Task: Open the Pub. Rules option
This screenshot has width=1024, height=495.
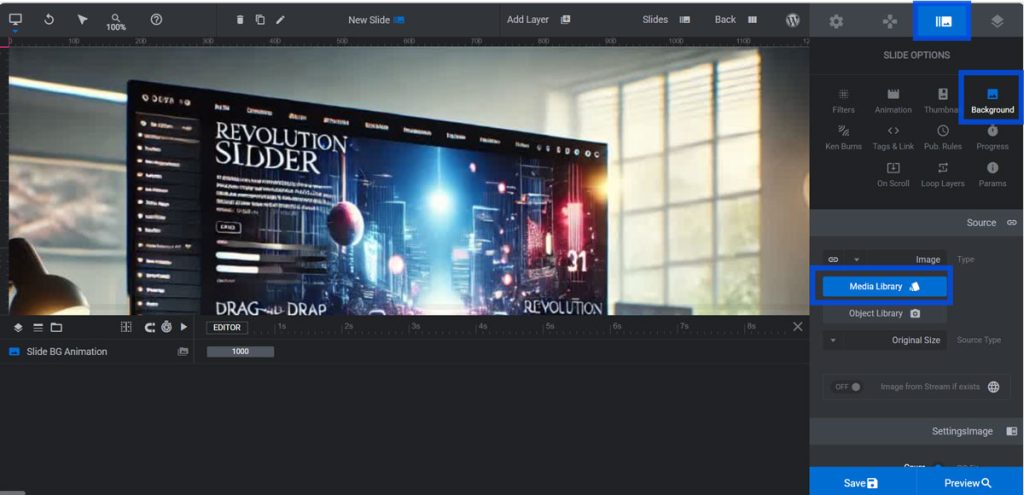Action: point(943,137)
